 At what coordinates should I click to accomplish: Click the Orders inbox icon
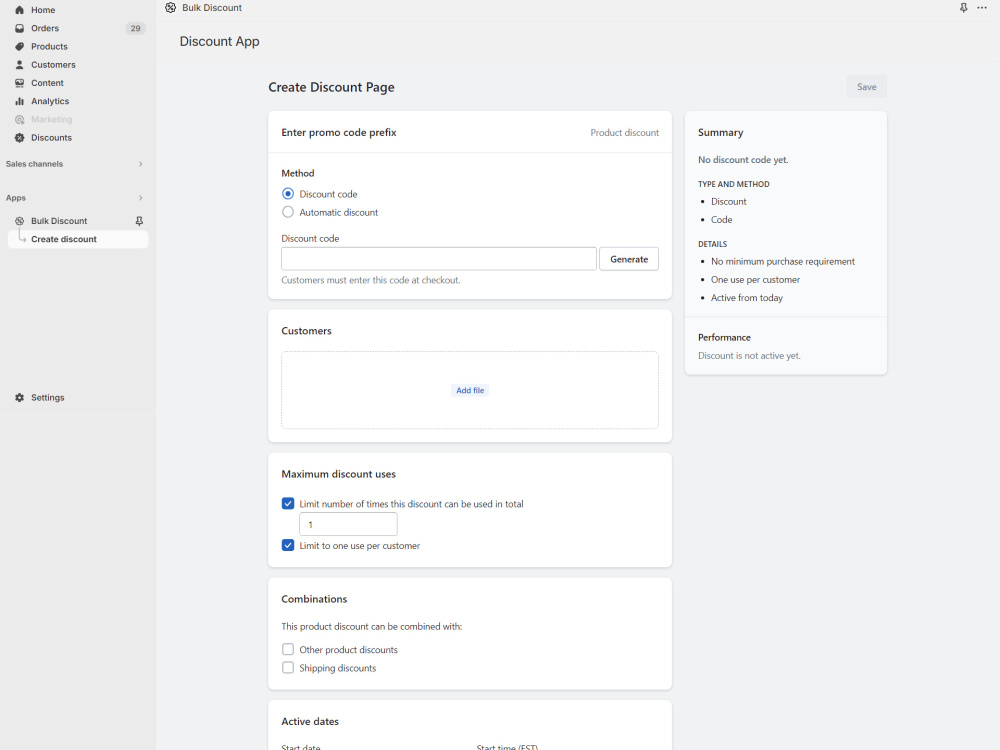tap(19, 28)
